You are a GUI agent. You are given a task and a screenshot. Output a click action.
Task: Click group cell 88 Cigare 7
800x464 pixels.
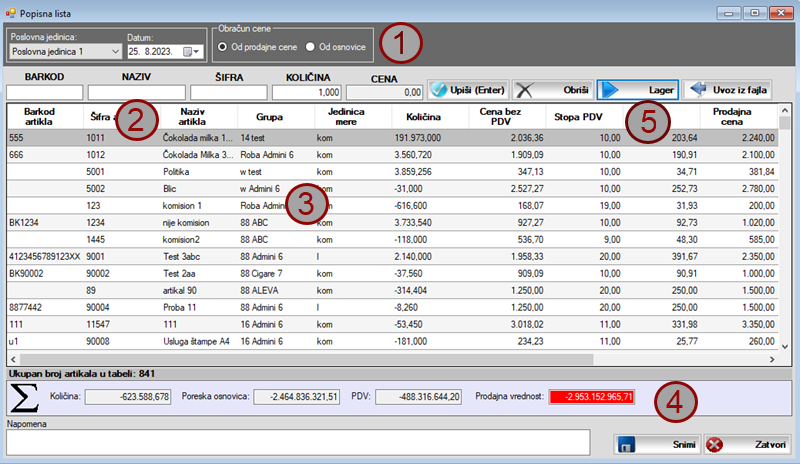(276, 274)
